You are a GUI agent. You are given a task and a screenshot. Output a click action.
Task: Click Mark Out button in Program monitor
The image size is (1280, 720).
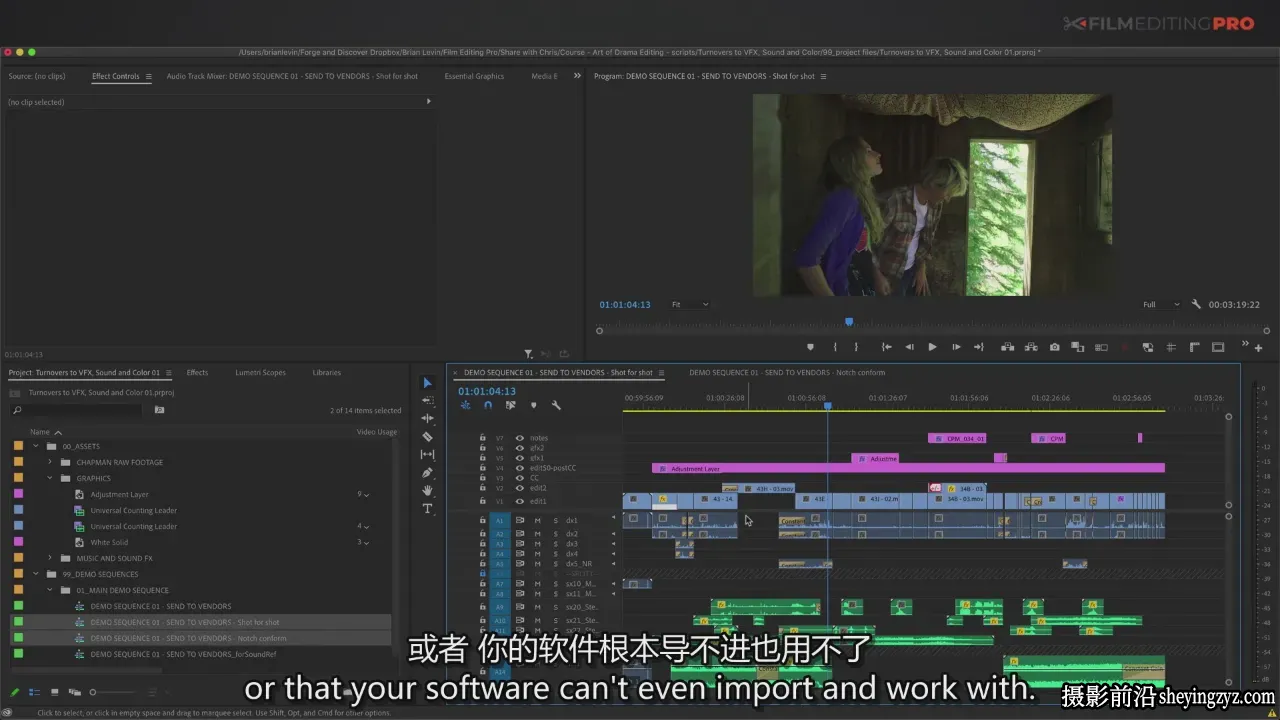tap(856, 347)
